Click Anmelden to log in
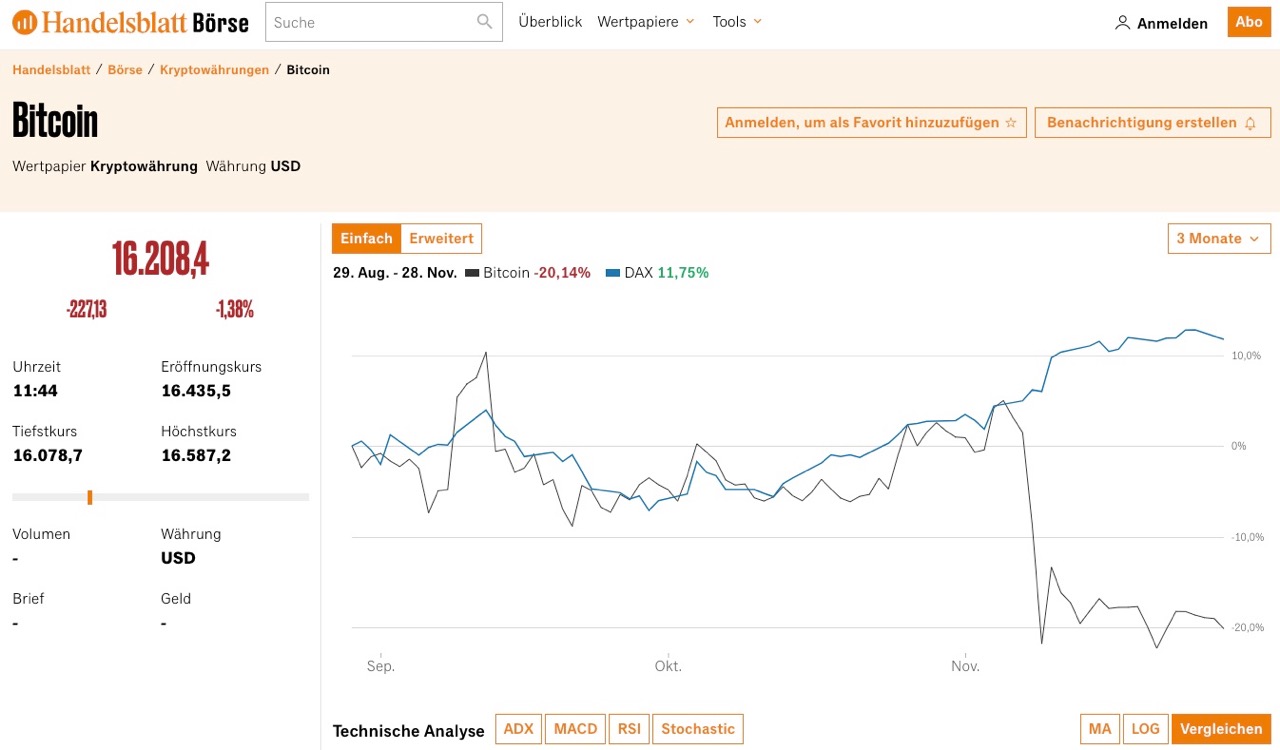 coord(1172,23)
